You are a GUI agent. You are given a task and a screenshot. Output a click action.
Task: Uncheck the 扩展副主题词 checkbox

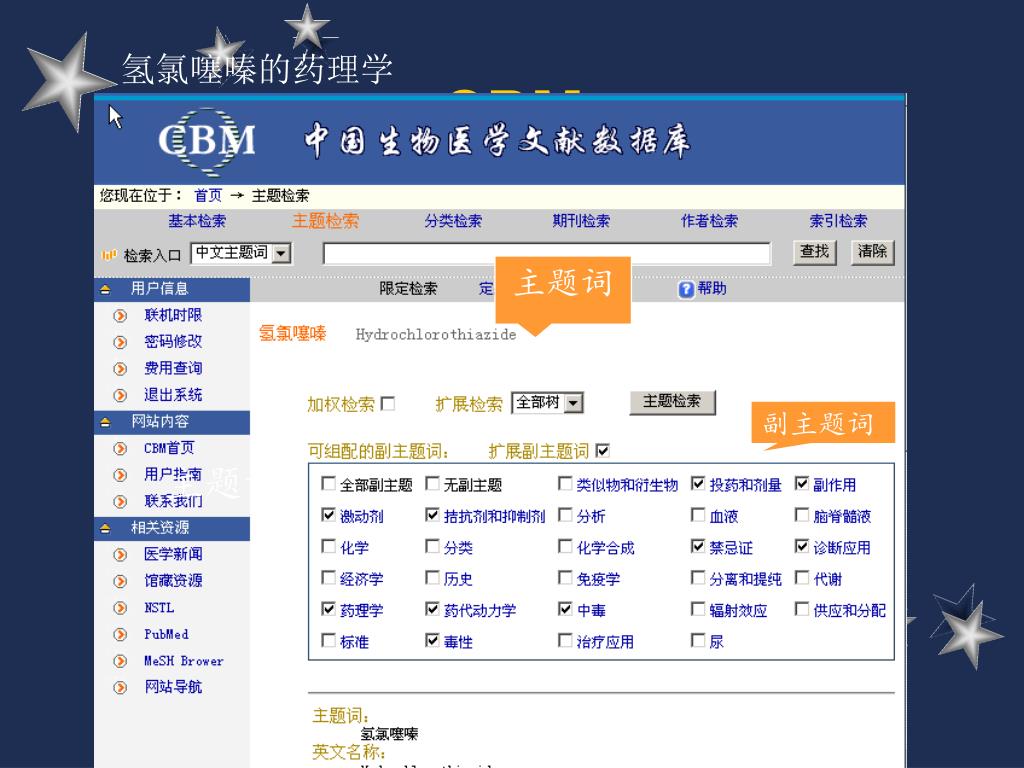click(603, 450)
